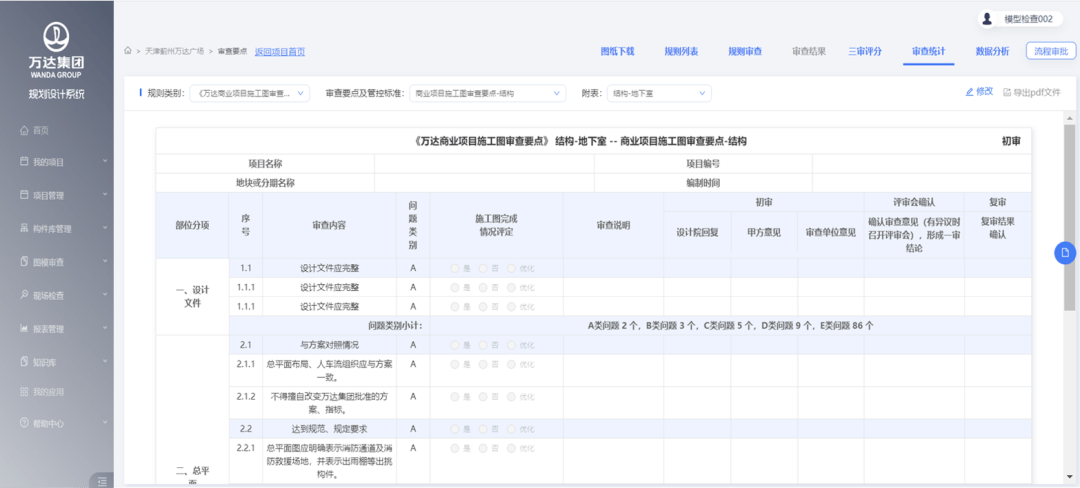This screenshot has height=488, width=1080.
Task: Select 优化 for row 2.1 与方案对照情况
Action: (511, 344)
